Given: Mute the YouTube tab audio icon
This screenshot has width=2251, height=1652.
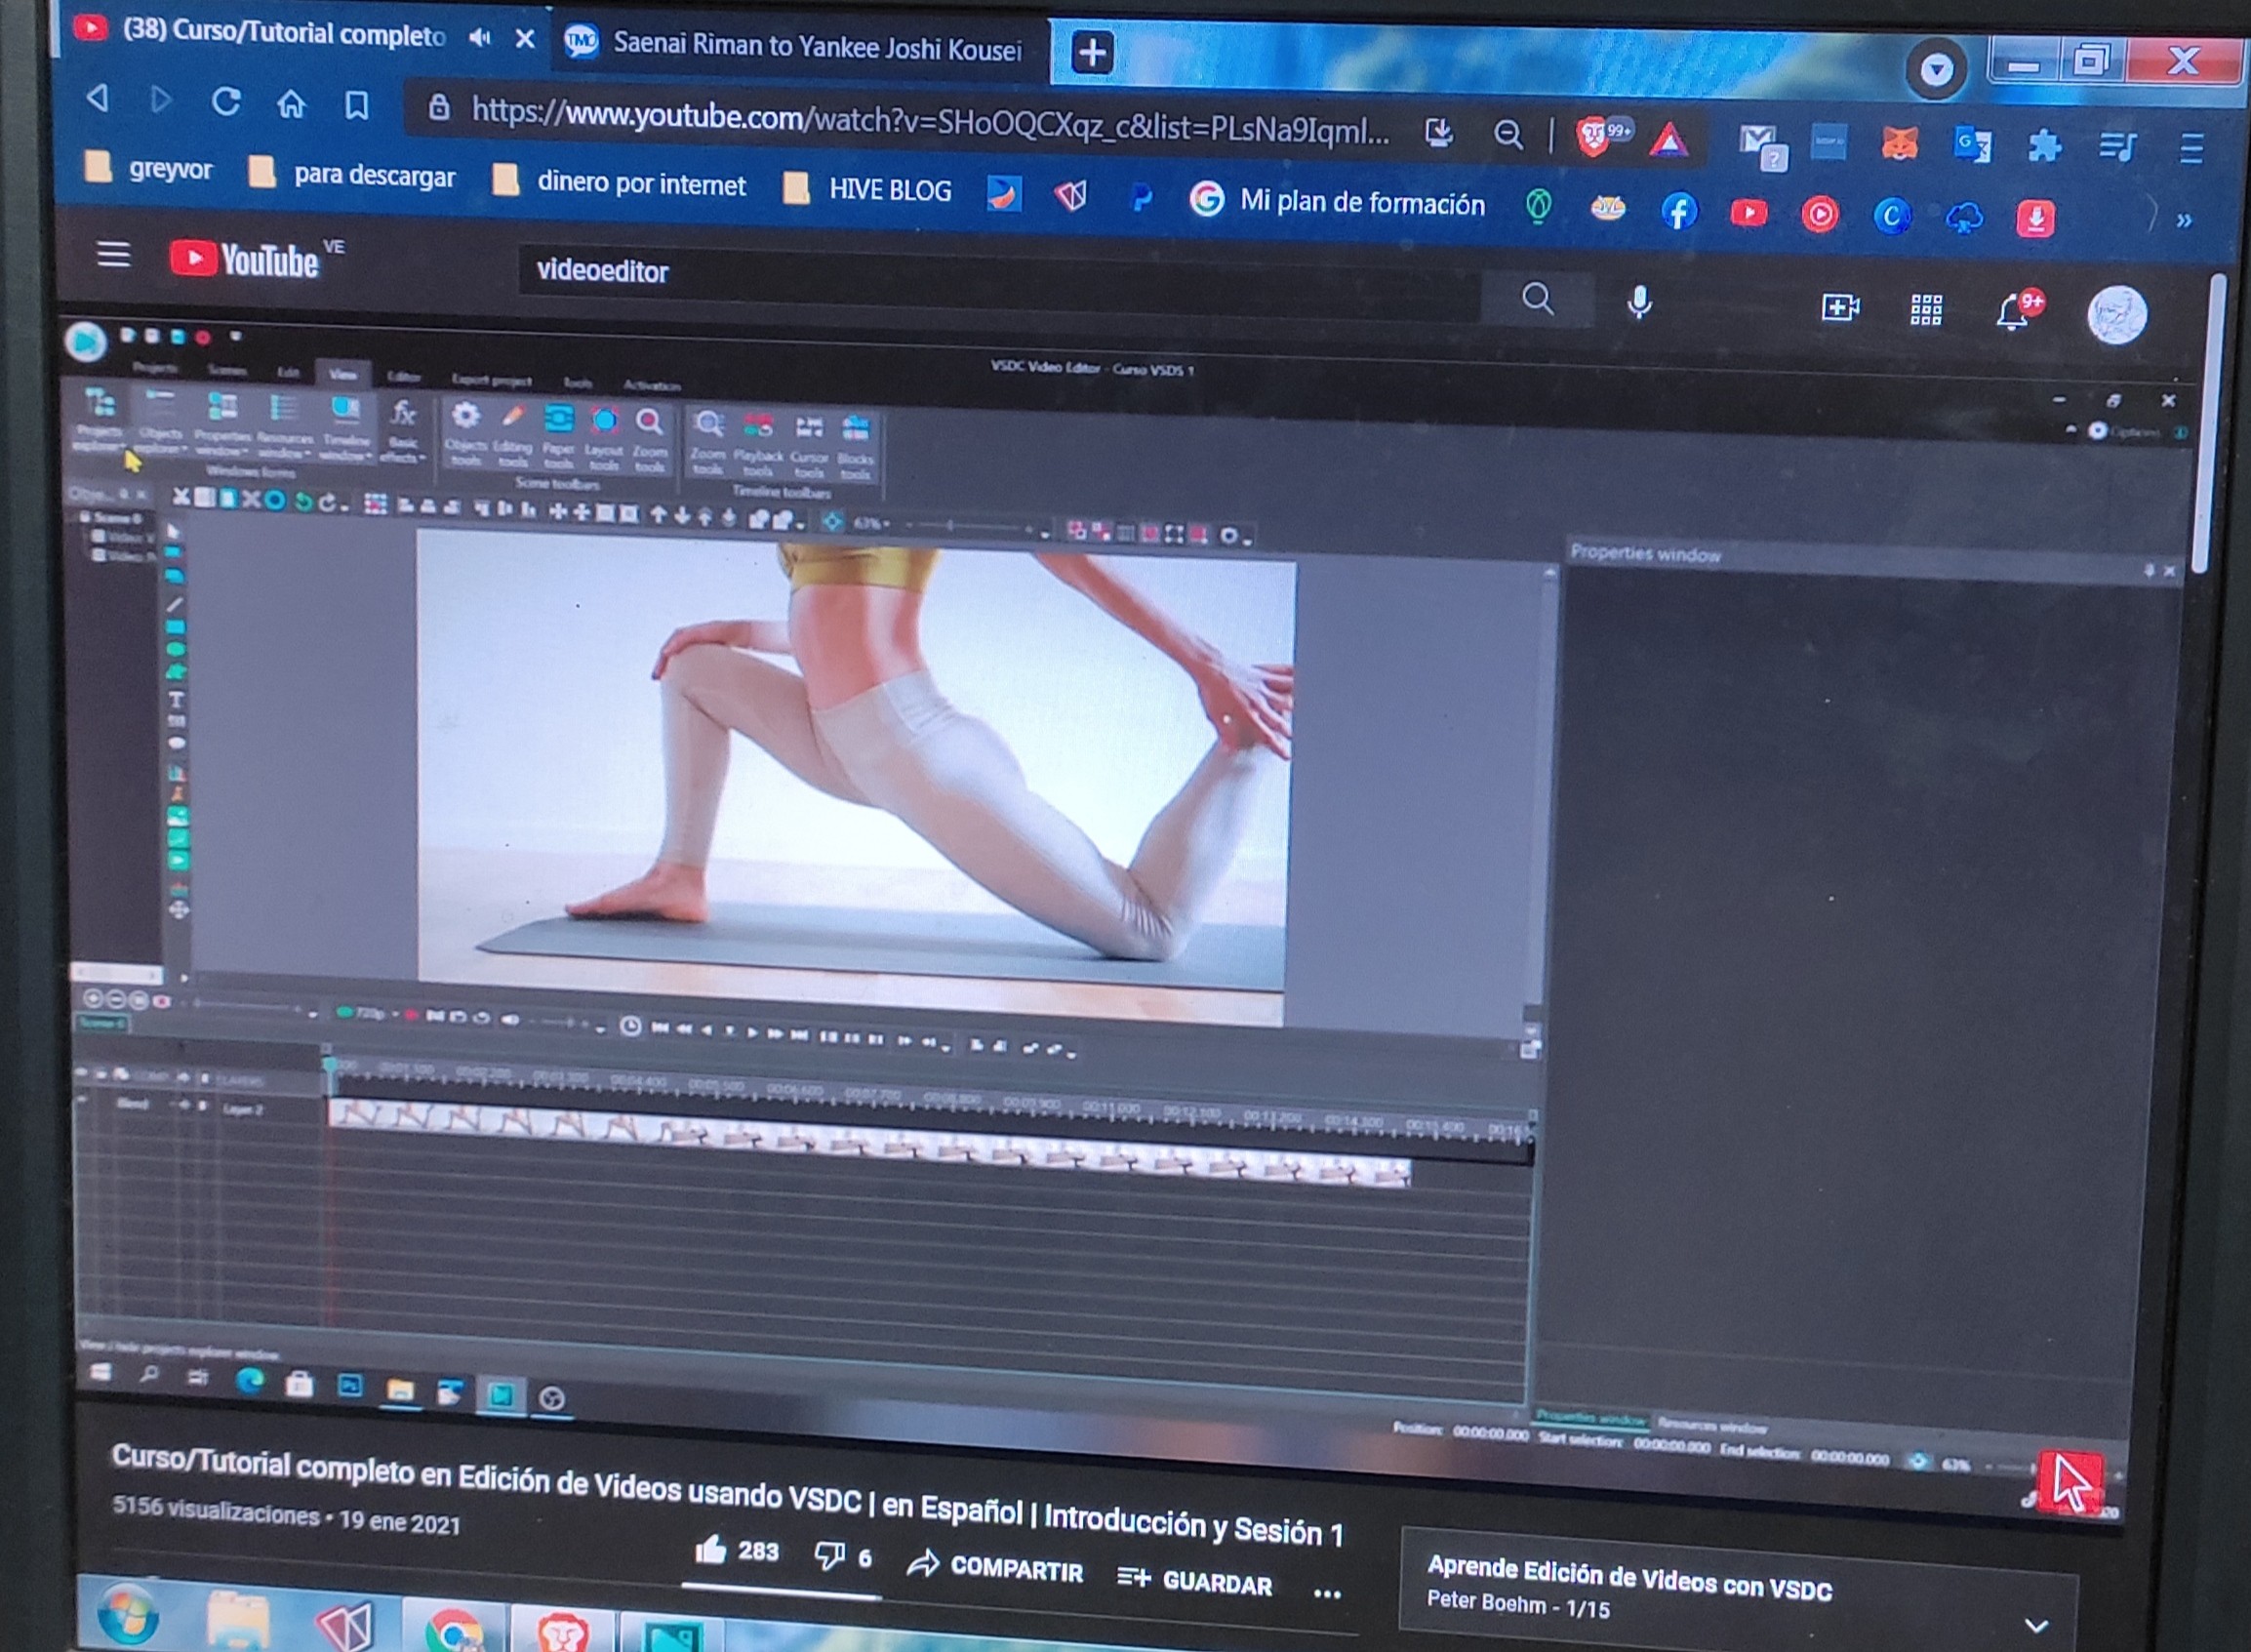Looking at the screenshot, I should coord(479,37).
